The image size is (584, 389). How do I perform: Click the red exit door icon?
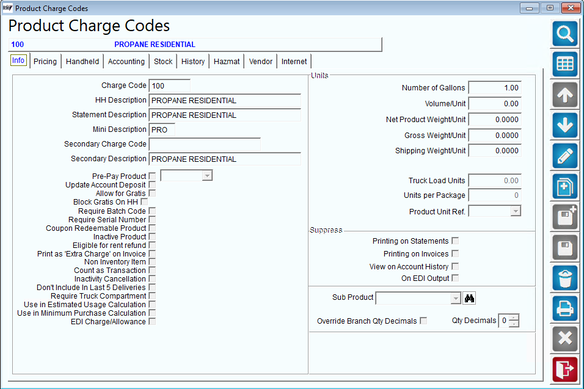[565, 370]
